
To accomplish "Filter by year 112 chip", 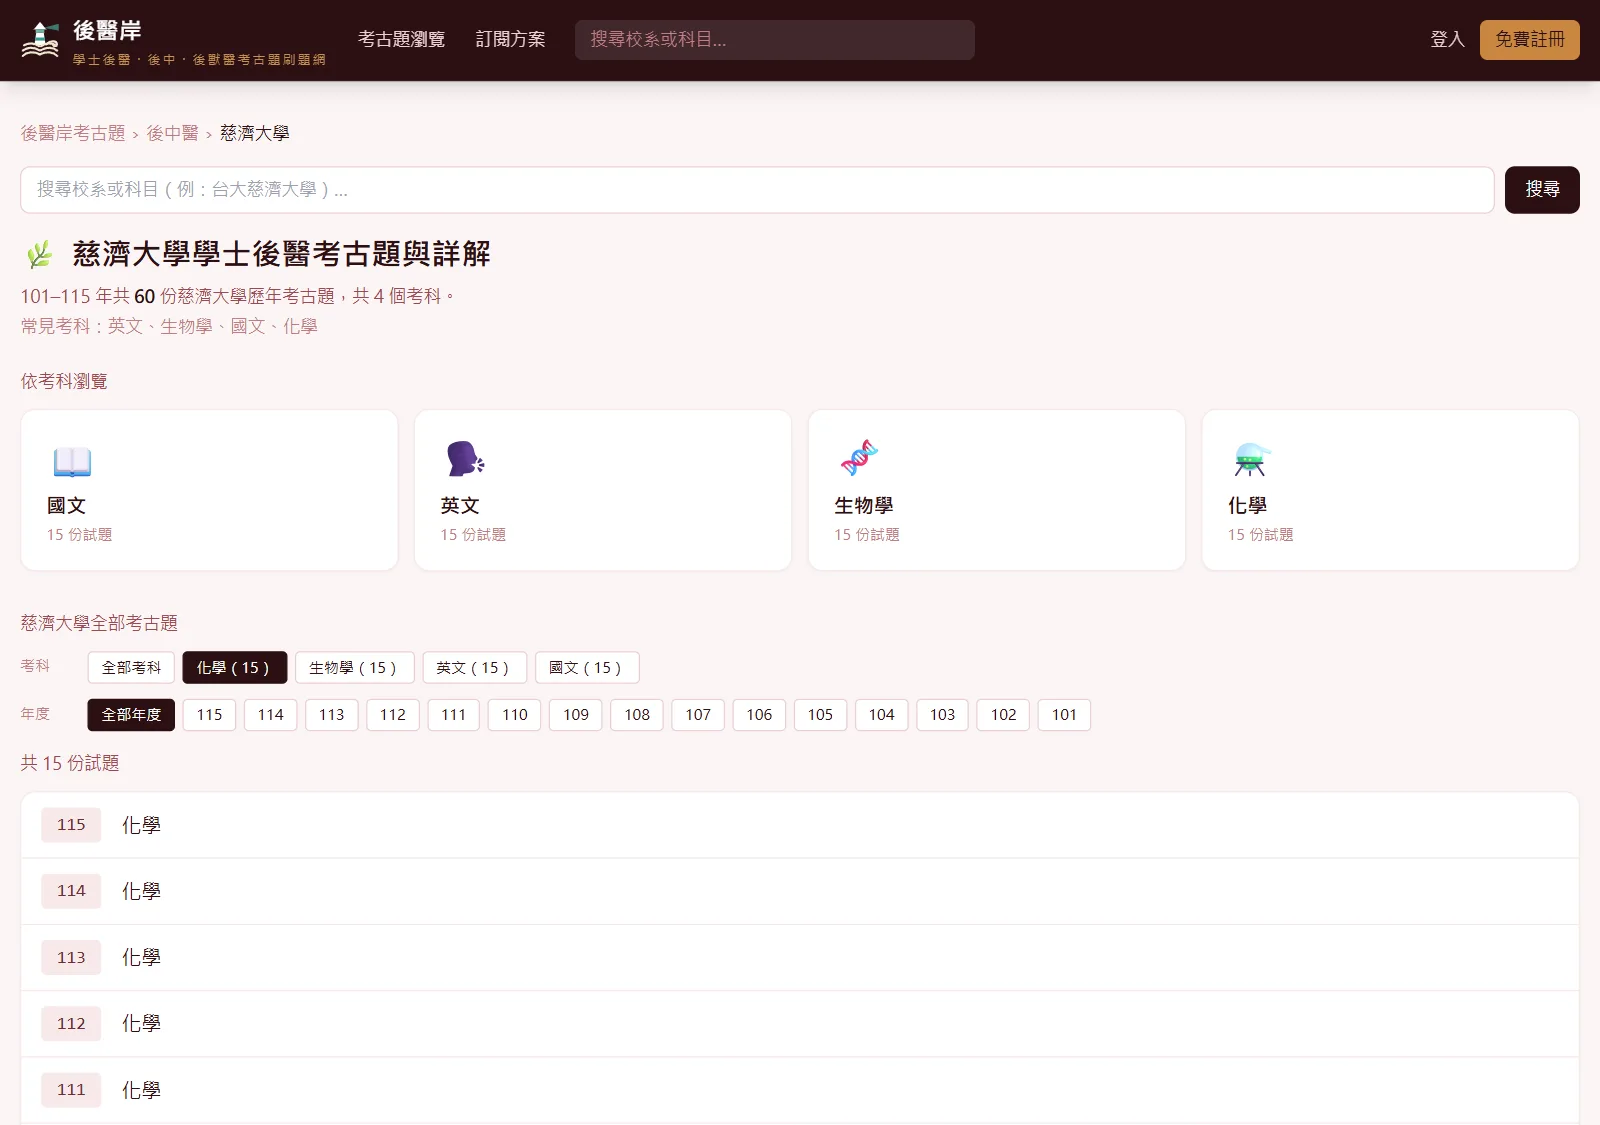I will click(x=393, y=715).
